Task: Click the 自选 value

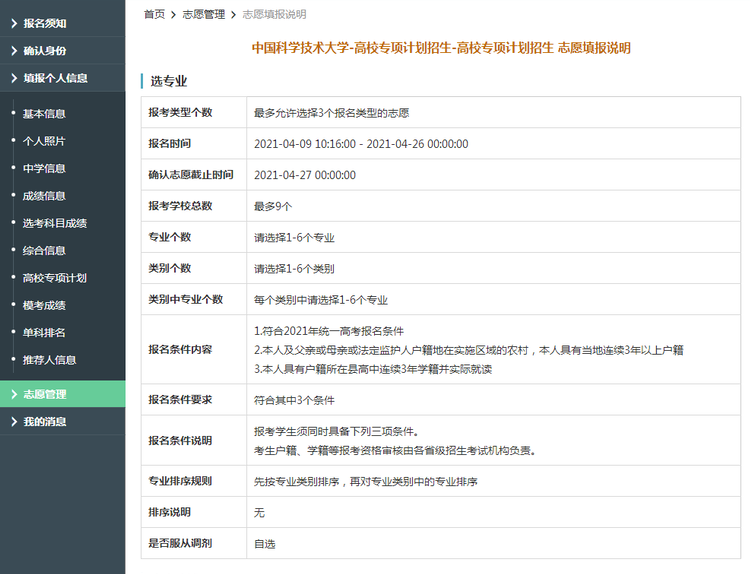Action: click(x=265, y=544)
